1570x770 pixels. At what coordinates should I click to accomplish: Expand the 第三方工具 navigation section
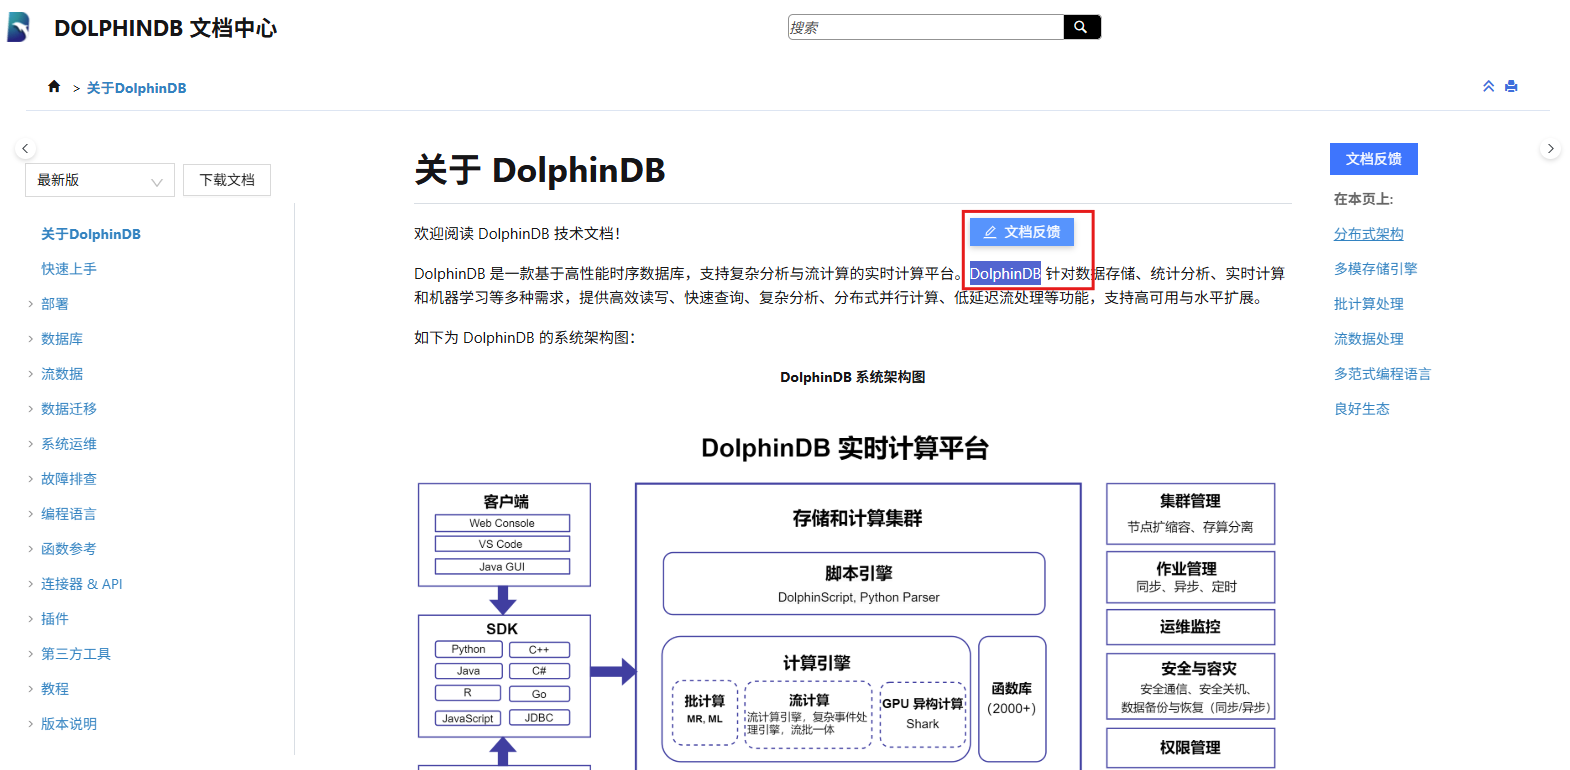[31, 654]
